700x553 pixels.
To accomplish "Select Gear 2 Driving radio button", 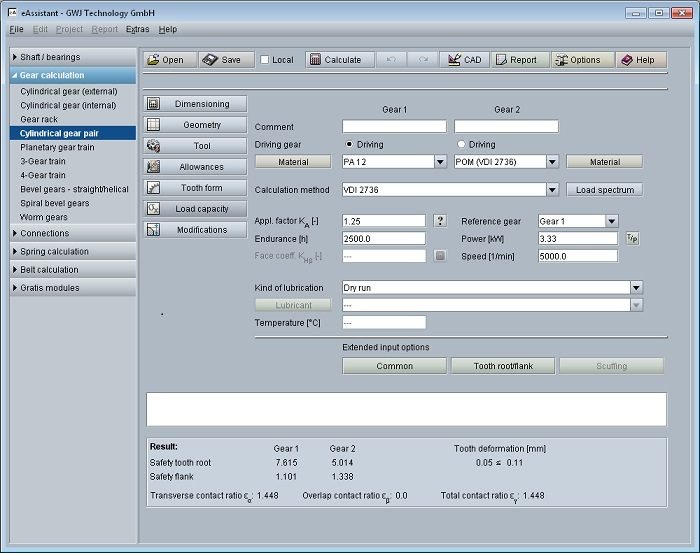I will (461, 145).
